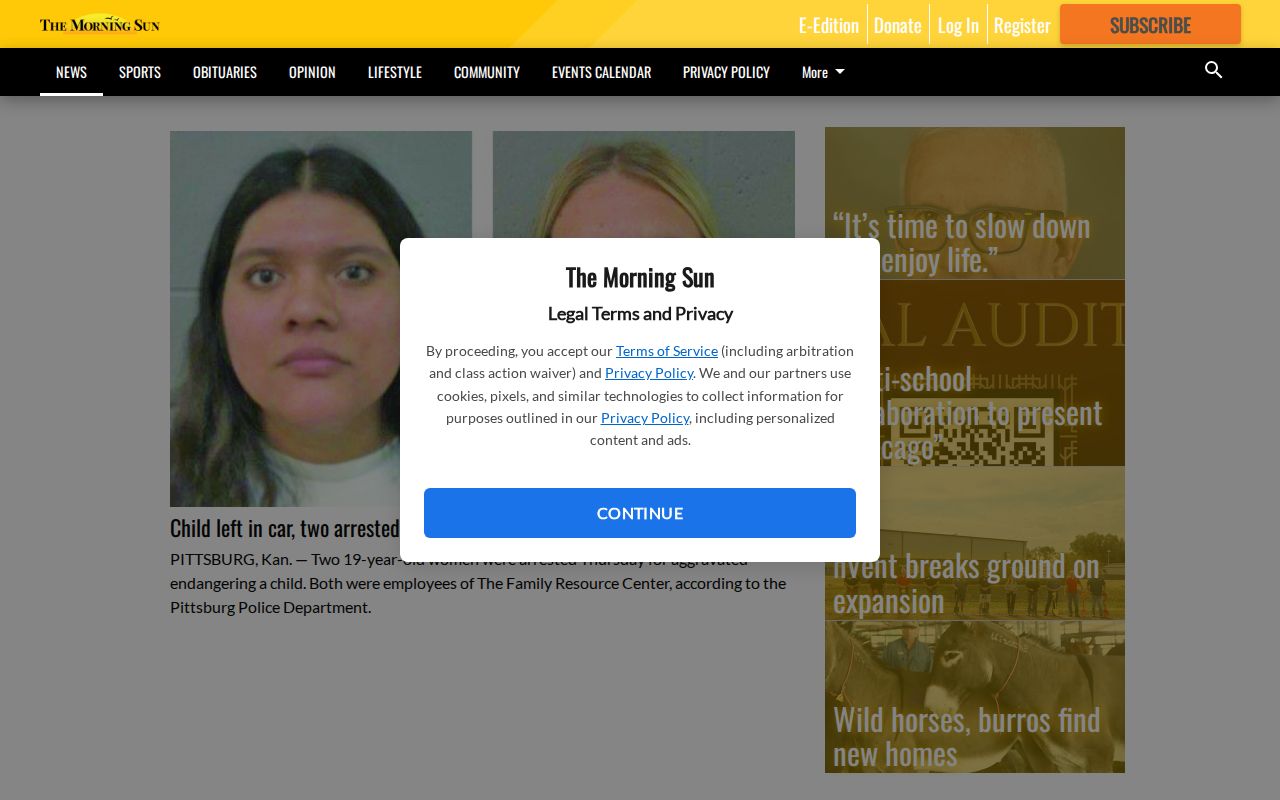Open the Sports section
The width and height of the screenshot is (1280, 800).
(140, 72)
